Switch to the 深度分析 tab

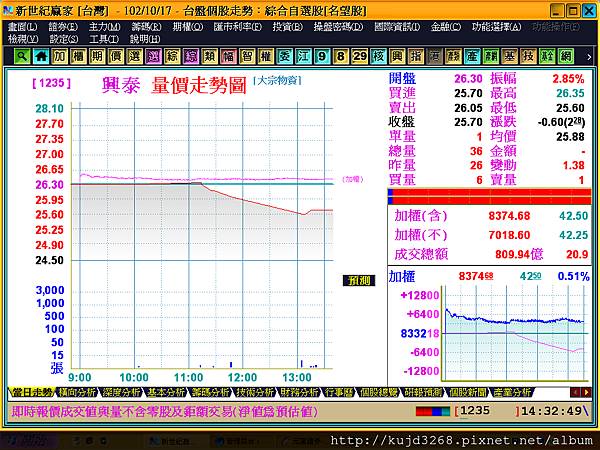121,392
